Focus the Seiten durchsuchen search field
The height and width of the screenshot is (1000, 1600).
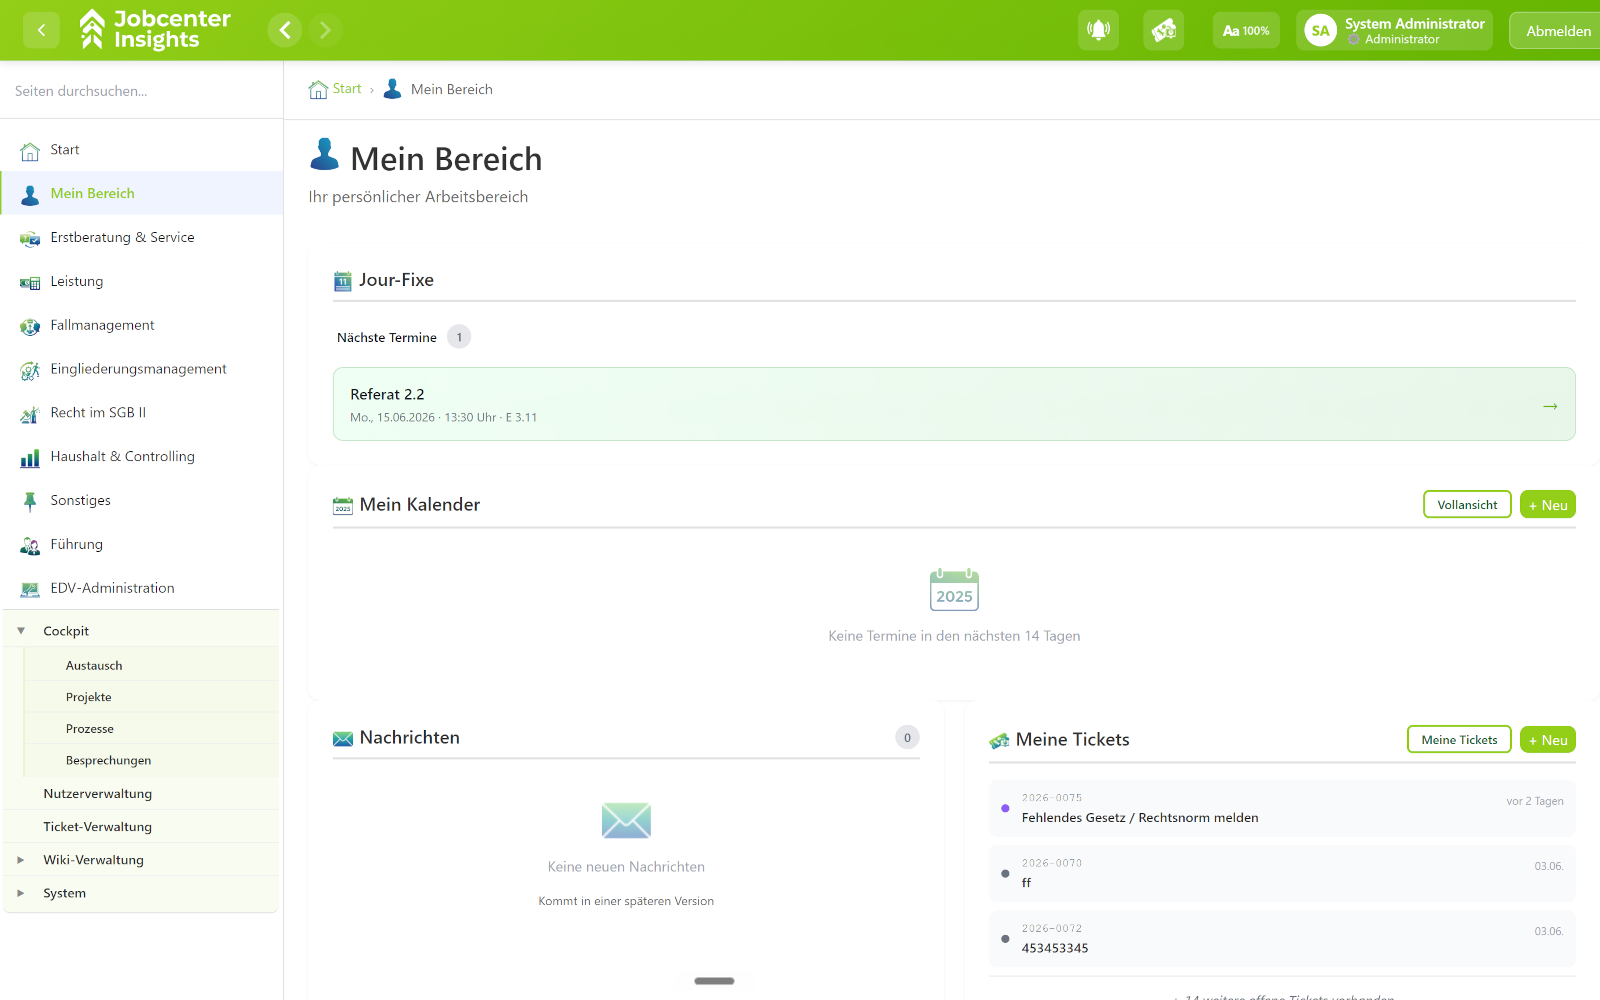coord(141,91)
